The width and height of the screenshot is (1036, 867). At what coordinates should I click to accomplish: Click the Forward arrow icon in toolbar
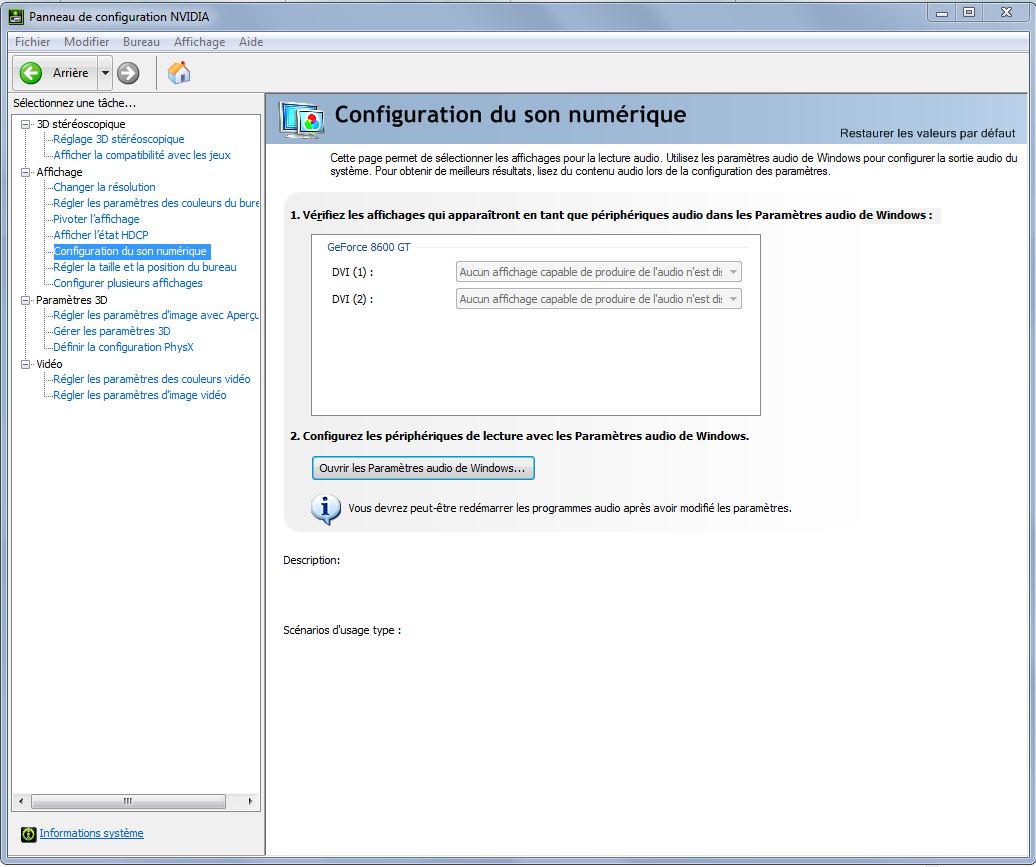(x=128, y=73)
